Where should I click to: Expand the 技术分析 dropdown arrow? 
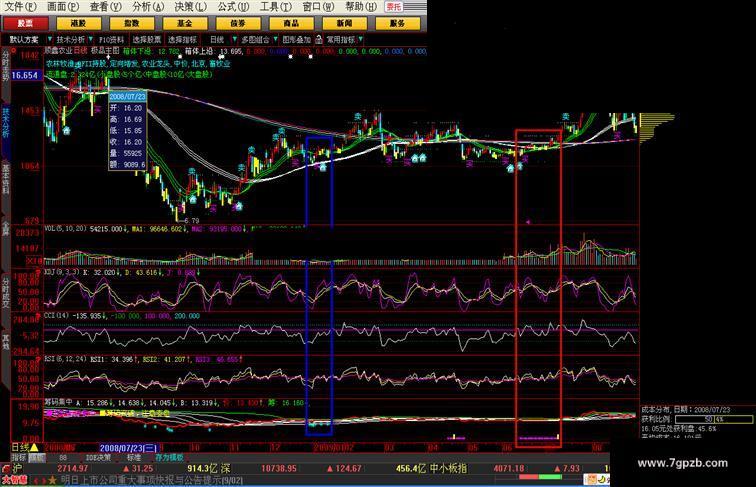(91, 39)
